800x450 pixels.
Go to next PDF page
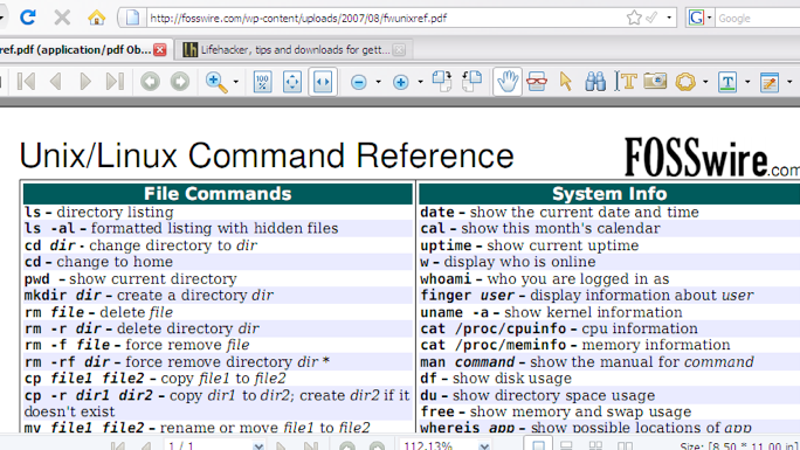[85, 81]
